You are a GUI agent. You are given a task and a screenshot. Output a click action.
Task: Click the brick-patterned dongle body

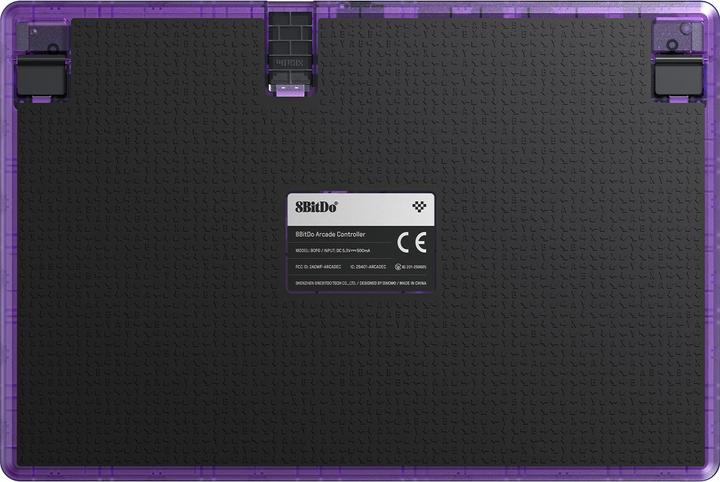tap(288, 42)
